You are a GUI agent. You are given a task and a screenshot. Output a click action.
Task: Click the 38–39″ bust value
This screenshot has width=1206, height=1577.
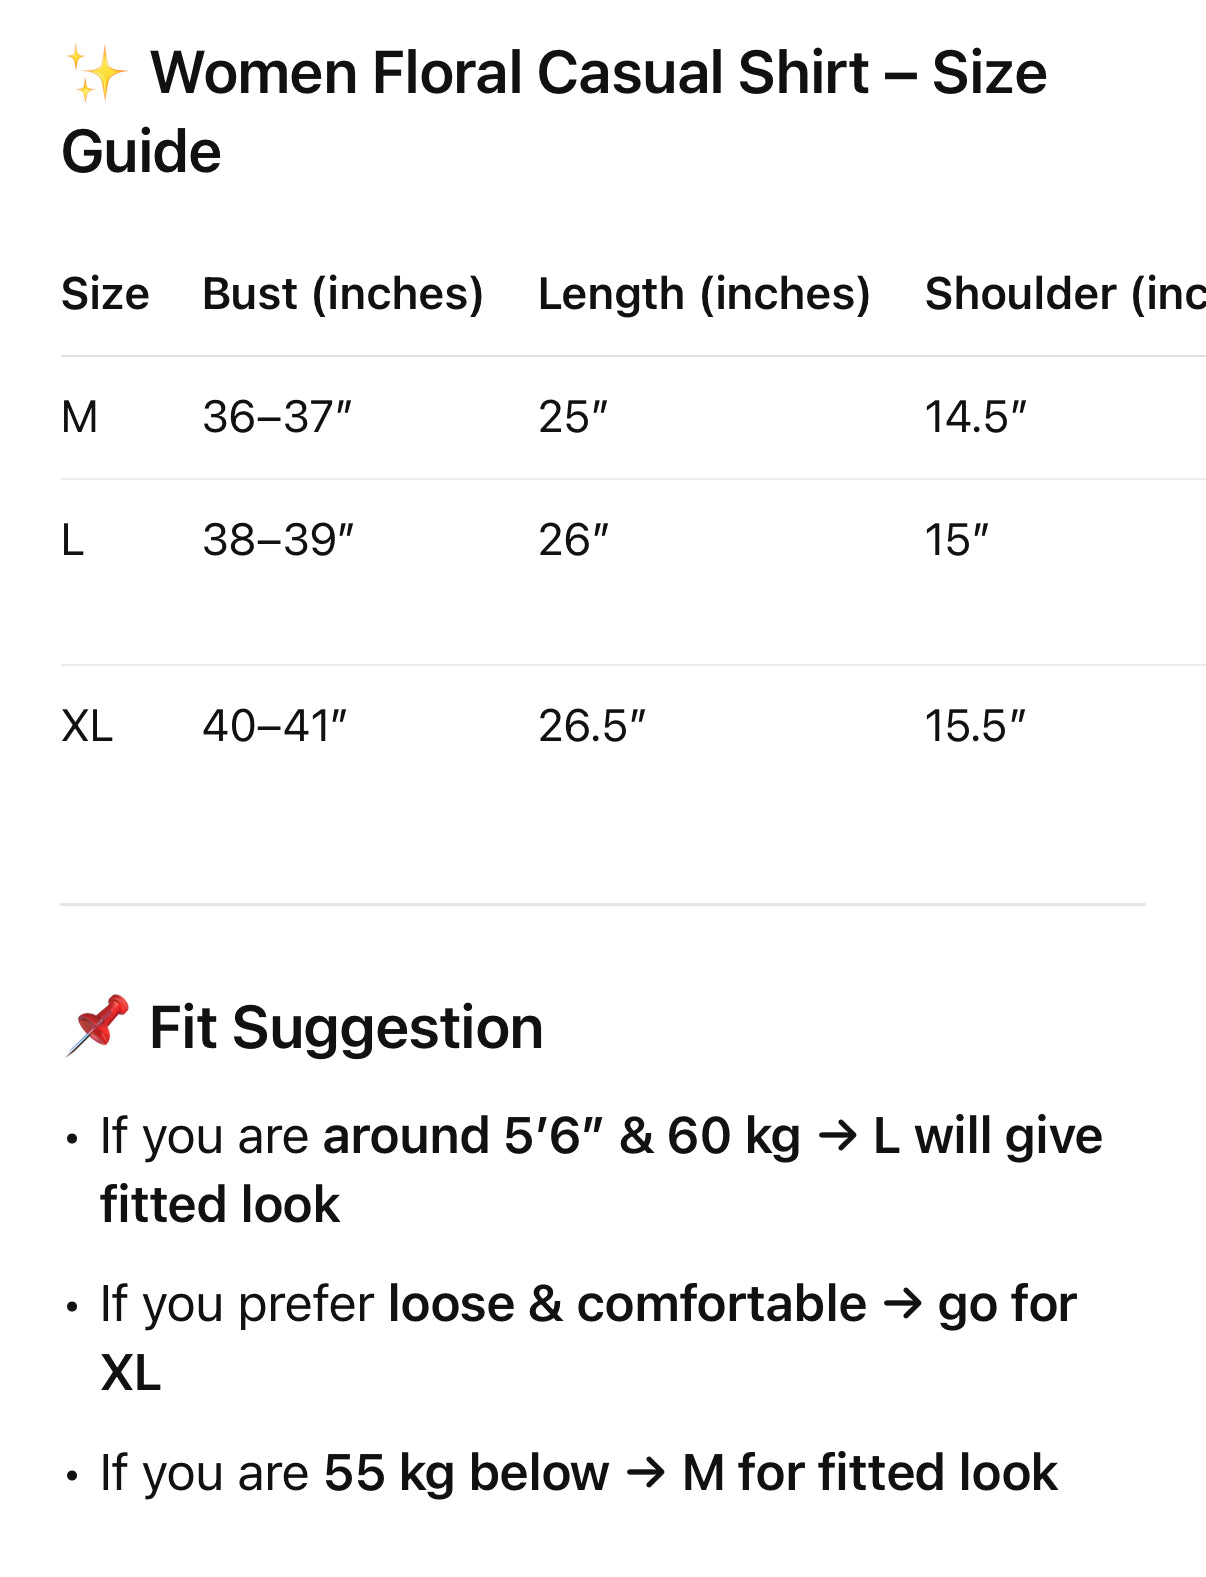point(278,540)
